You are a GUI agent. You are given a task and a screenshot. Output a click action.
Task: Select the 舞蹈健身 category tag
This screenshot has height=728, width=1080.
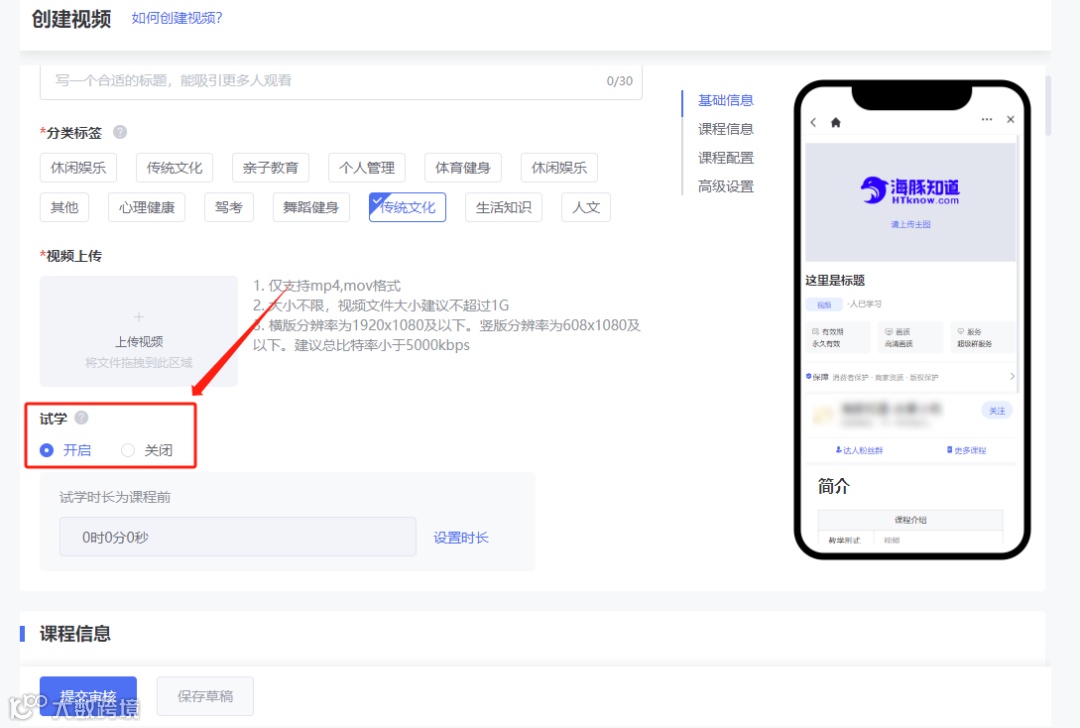tap(311, 207)
